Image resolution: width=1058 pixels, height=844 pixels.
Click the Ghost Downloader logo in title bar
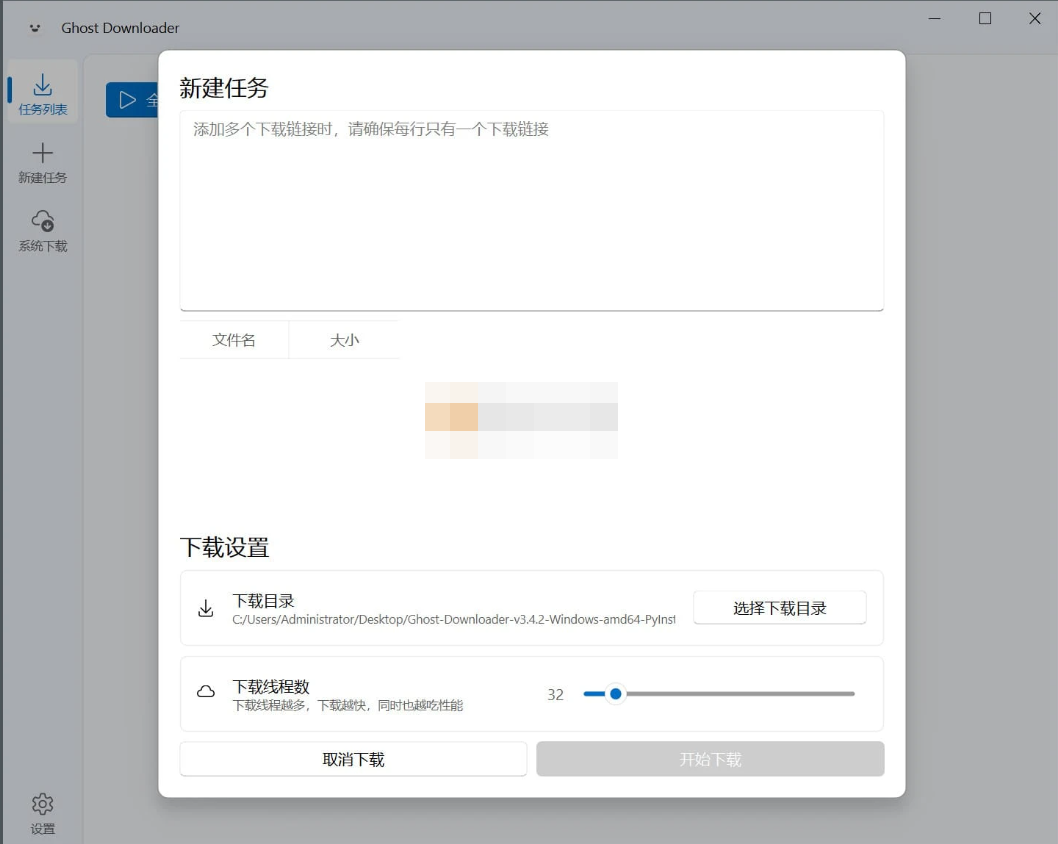pyautogui.click(x=34, y=27)
